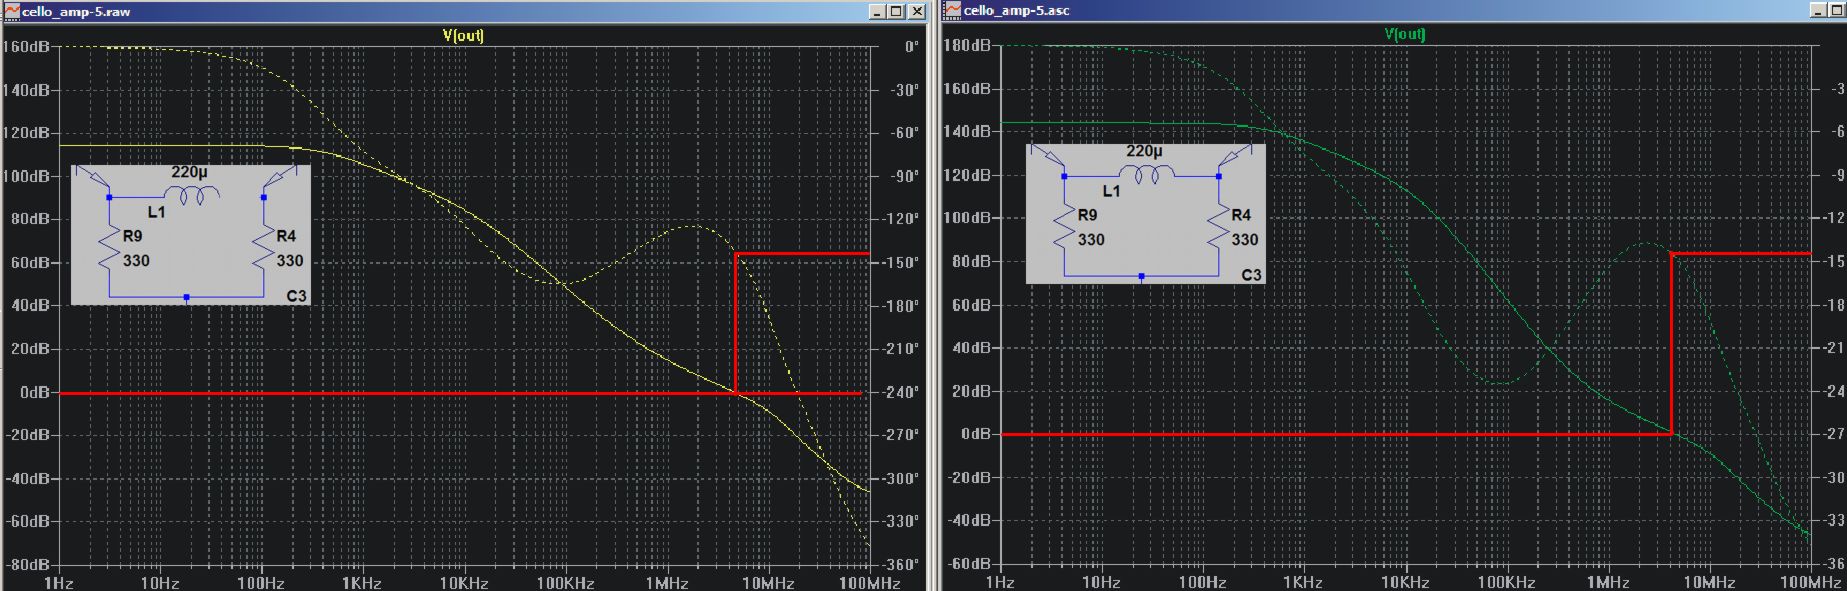Click resistor R9 symbol in left schematic inset

(109, 248)
